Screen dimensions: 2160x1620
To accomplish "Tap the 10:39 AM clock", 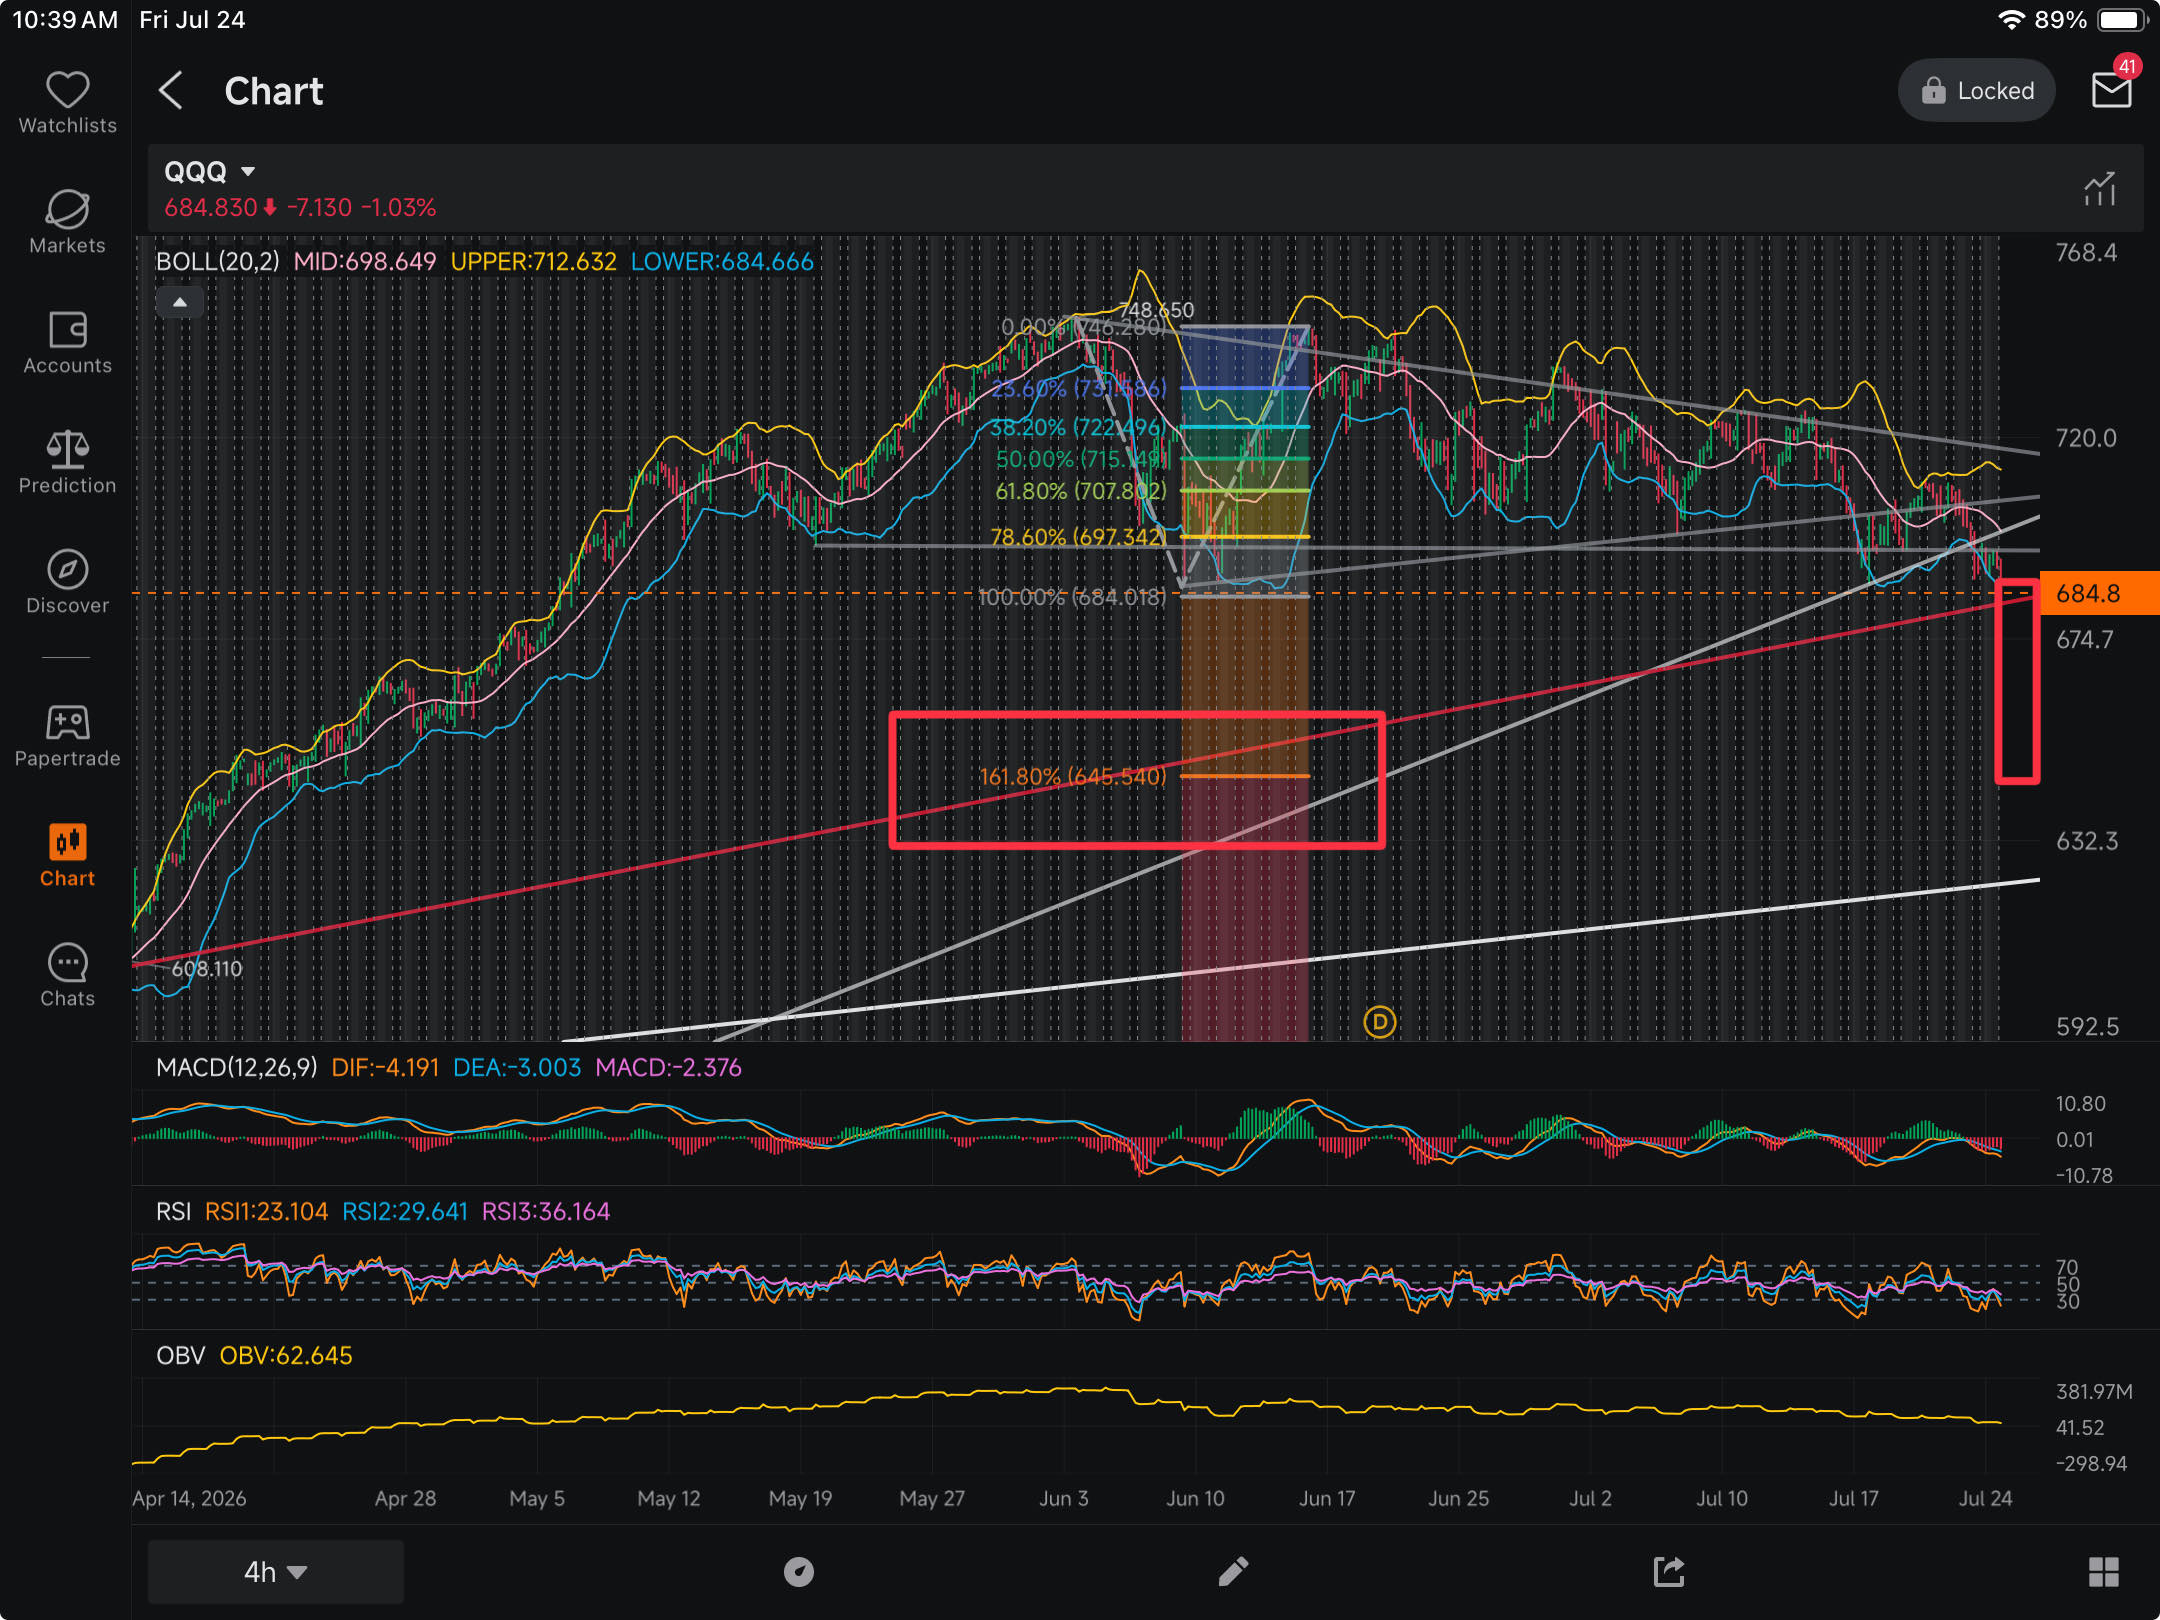I will (x=65, y=20).
